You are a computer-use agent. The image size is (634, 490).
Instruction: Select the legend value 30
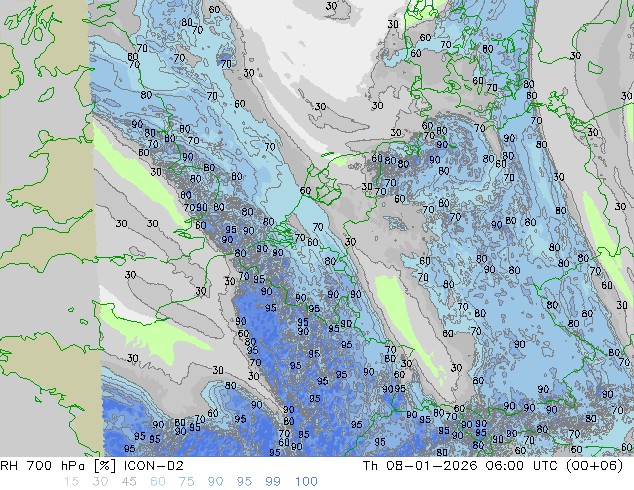coord(100,482)
